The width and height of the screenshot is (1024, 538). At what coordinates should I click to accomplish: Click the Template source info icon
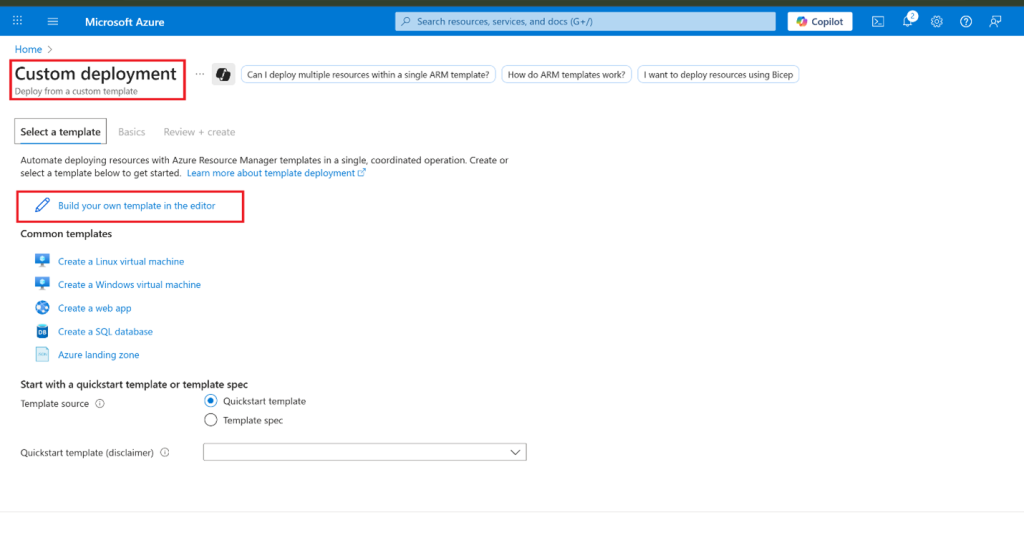(x=100, y=404)
